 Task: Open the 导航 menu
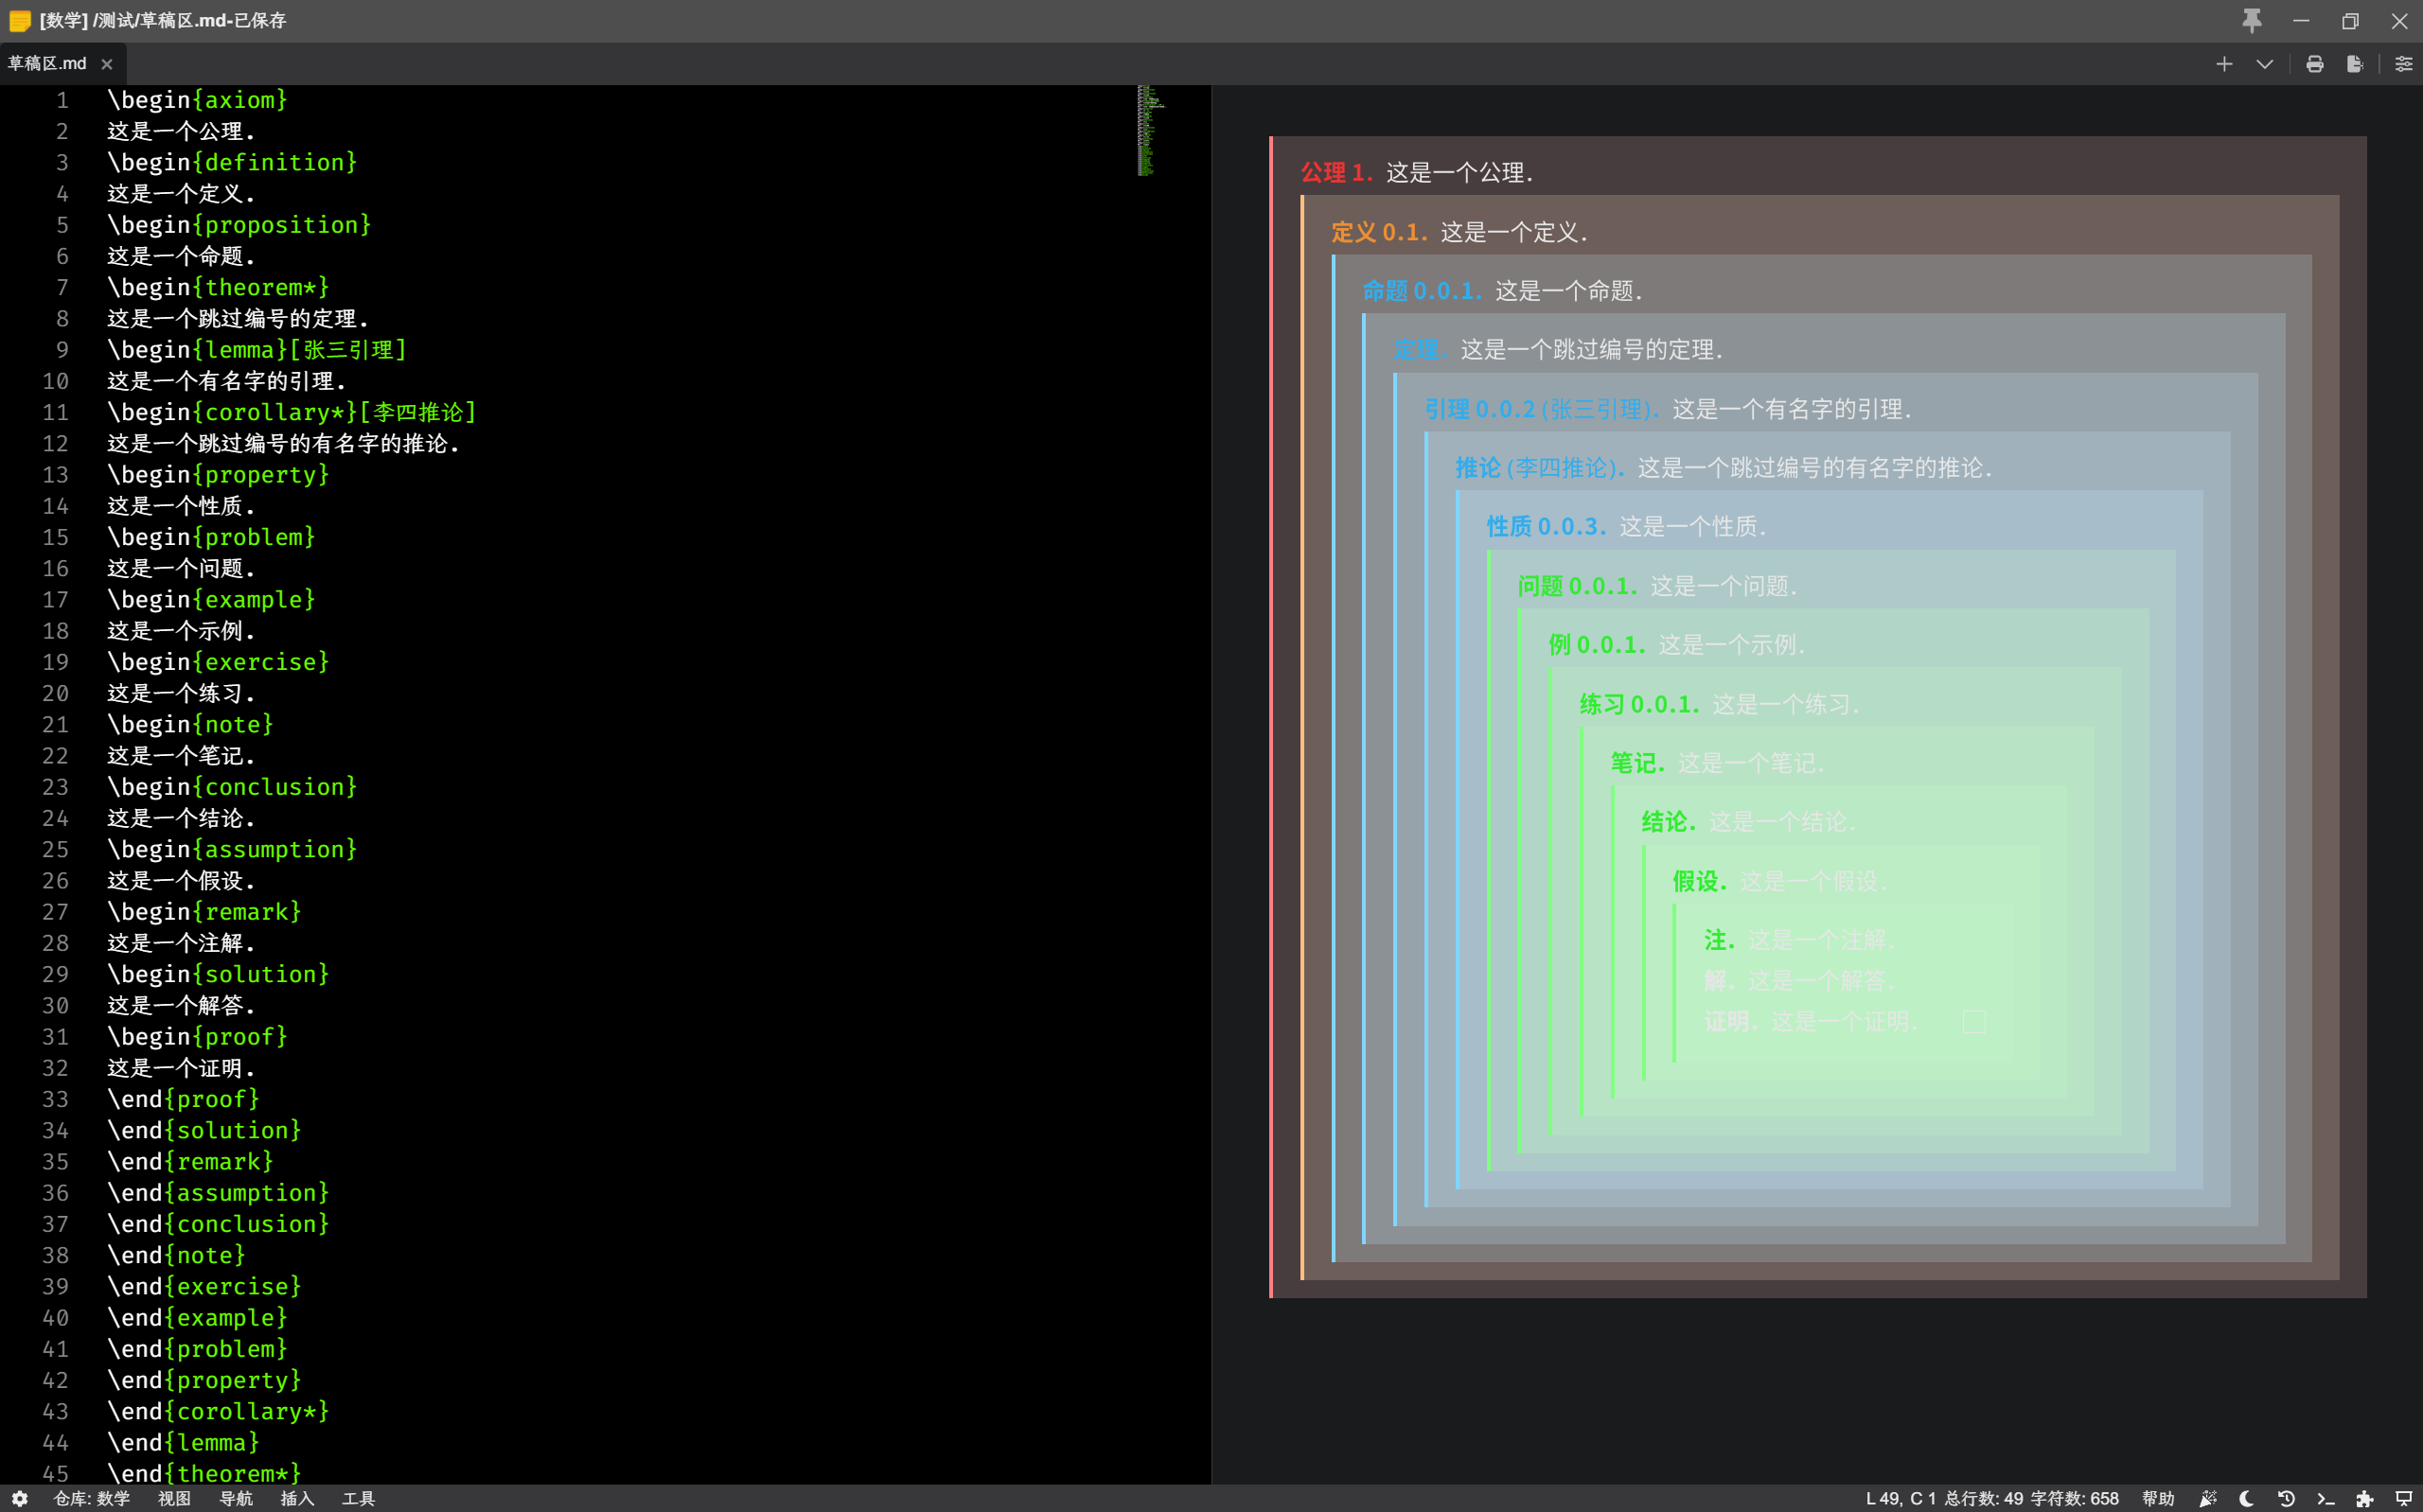click(236, 1498)
